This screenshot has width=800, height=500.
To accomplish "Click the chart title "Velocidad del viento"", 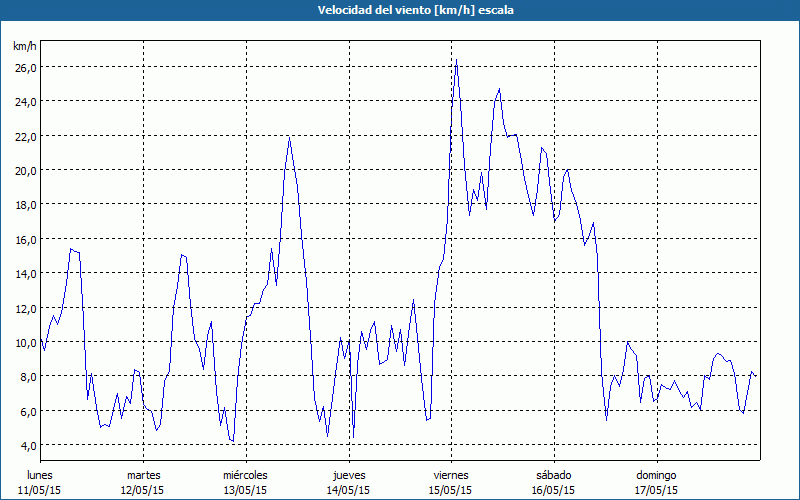I will tap(400, 10).
